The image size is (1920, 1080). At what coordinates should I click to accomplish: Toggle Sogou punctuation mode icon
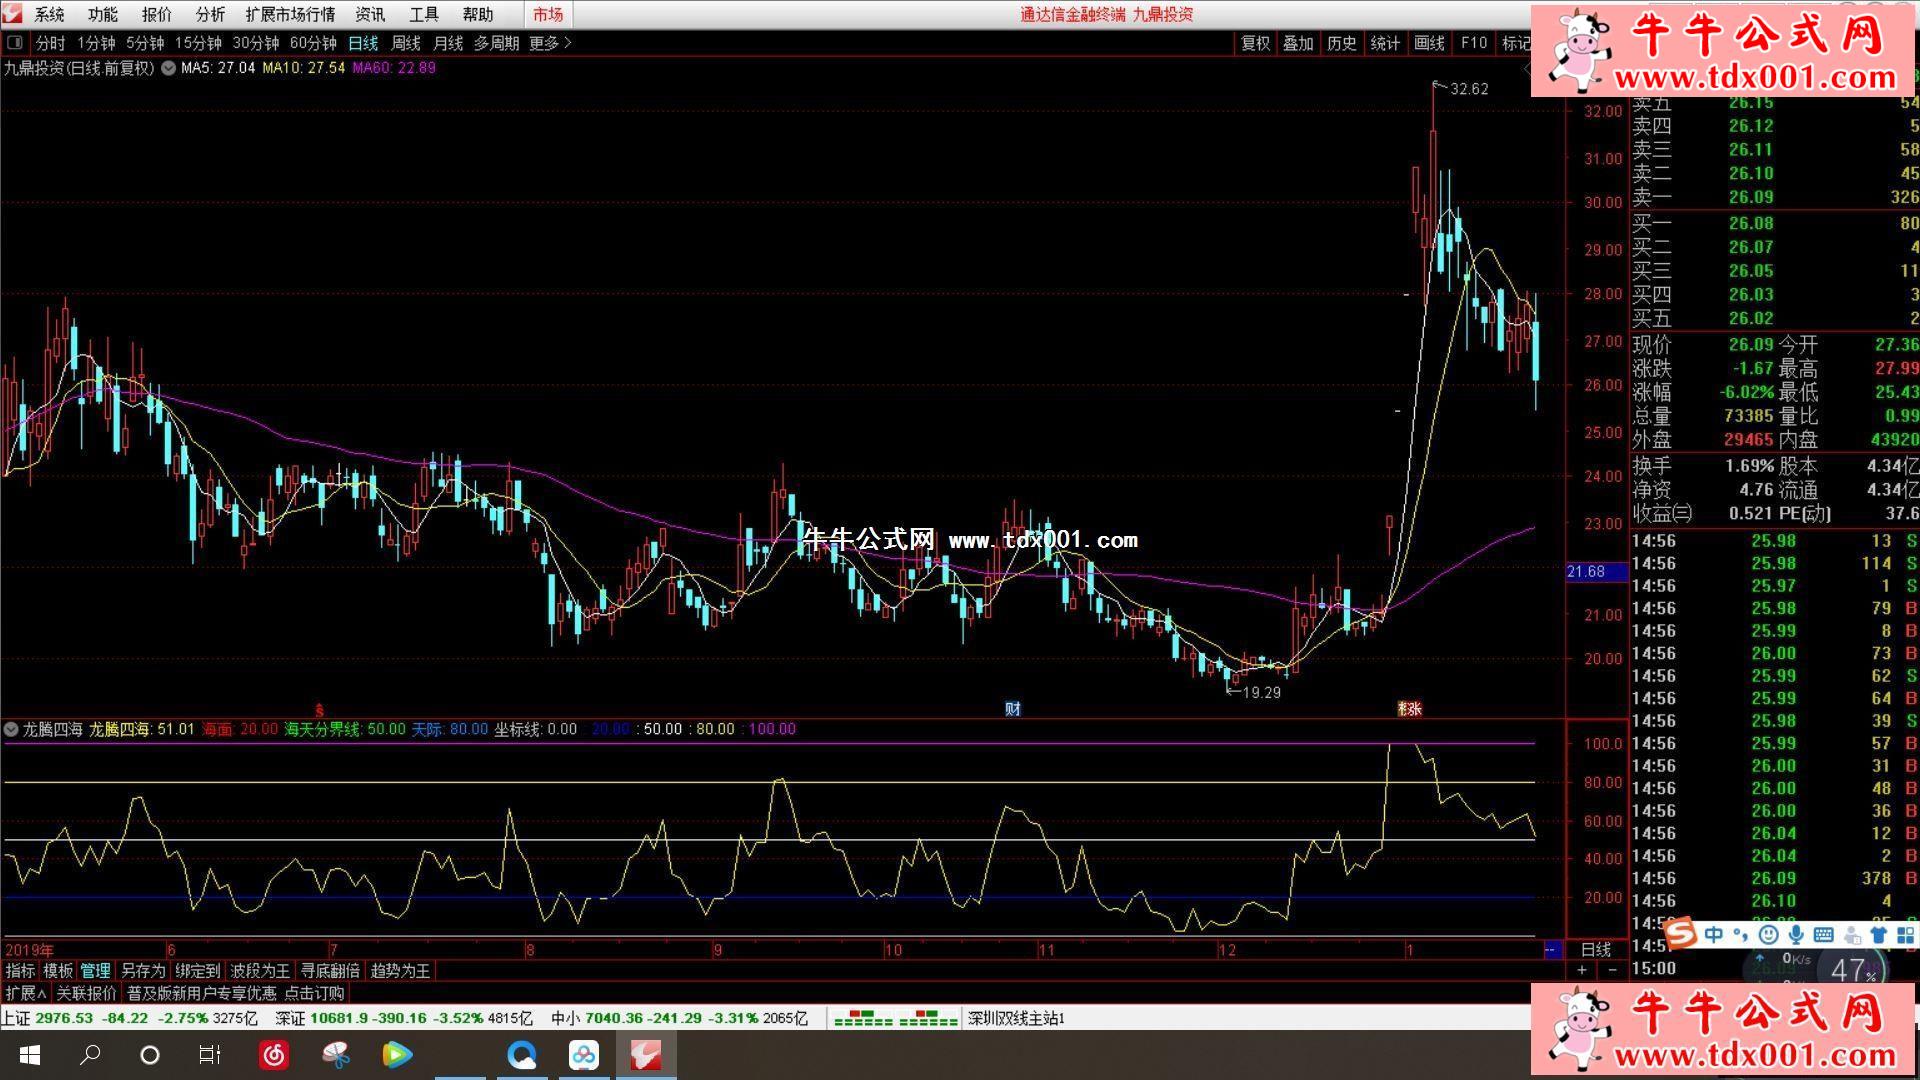coord(1741,935)
